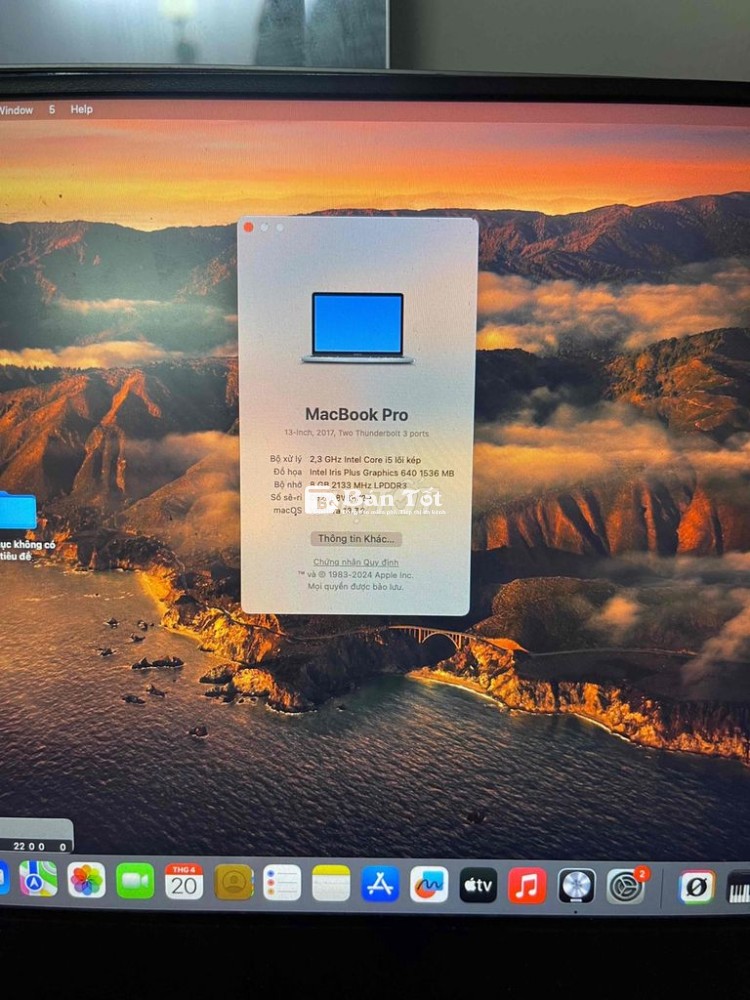Click the '5' menu bar item
The height and width of the screenshot is (1000, 750).
click(52, 110)
